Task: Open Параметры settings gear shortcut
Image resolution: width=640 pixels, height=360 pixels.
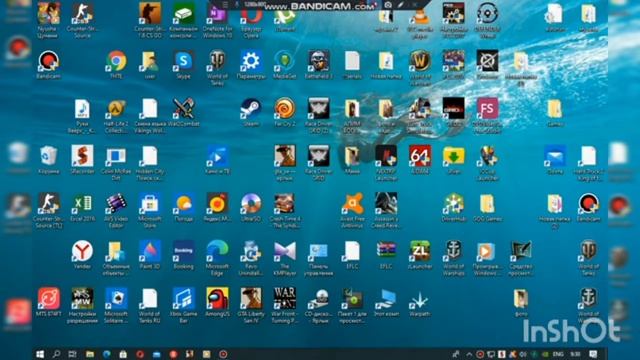Action: point(251,62)
